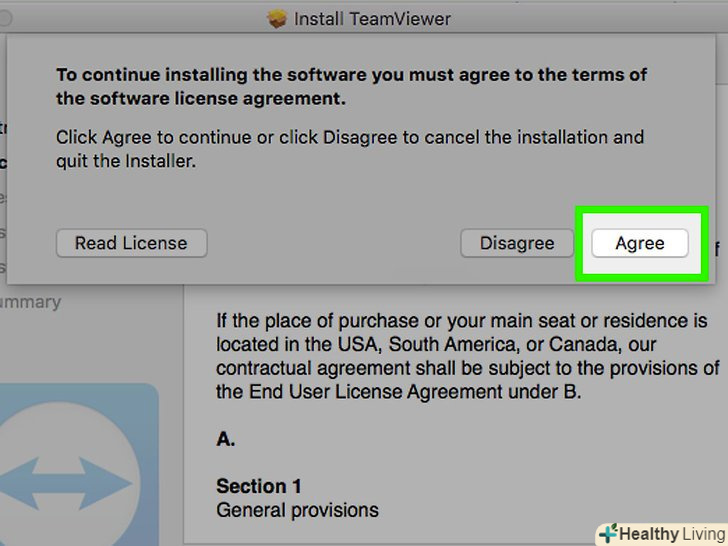Click the 'Install TeamViewer' window title
This screenshot has width=728, height=546.
(372, 19)
